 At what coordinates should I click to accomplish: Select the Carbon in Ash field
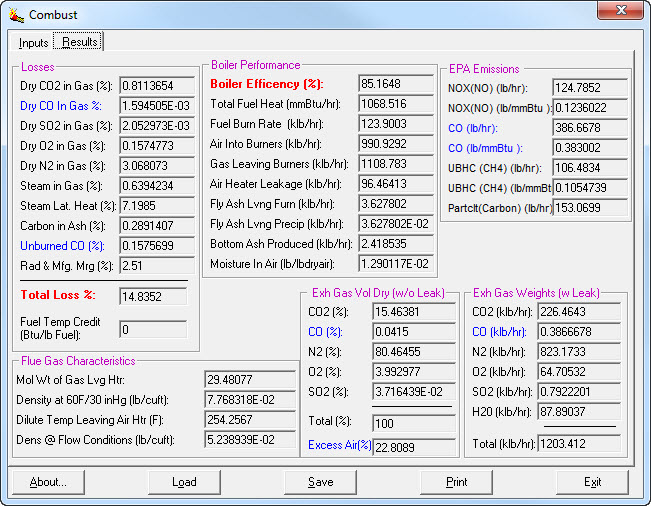pyautogui.click(x=157, y=226)
